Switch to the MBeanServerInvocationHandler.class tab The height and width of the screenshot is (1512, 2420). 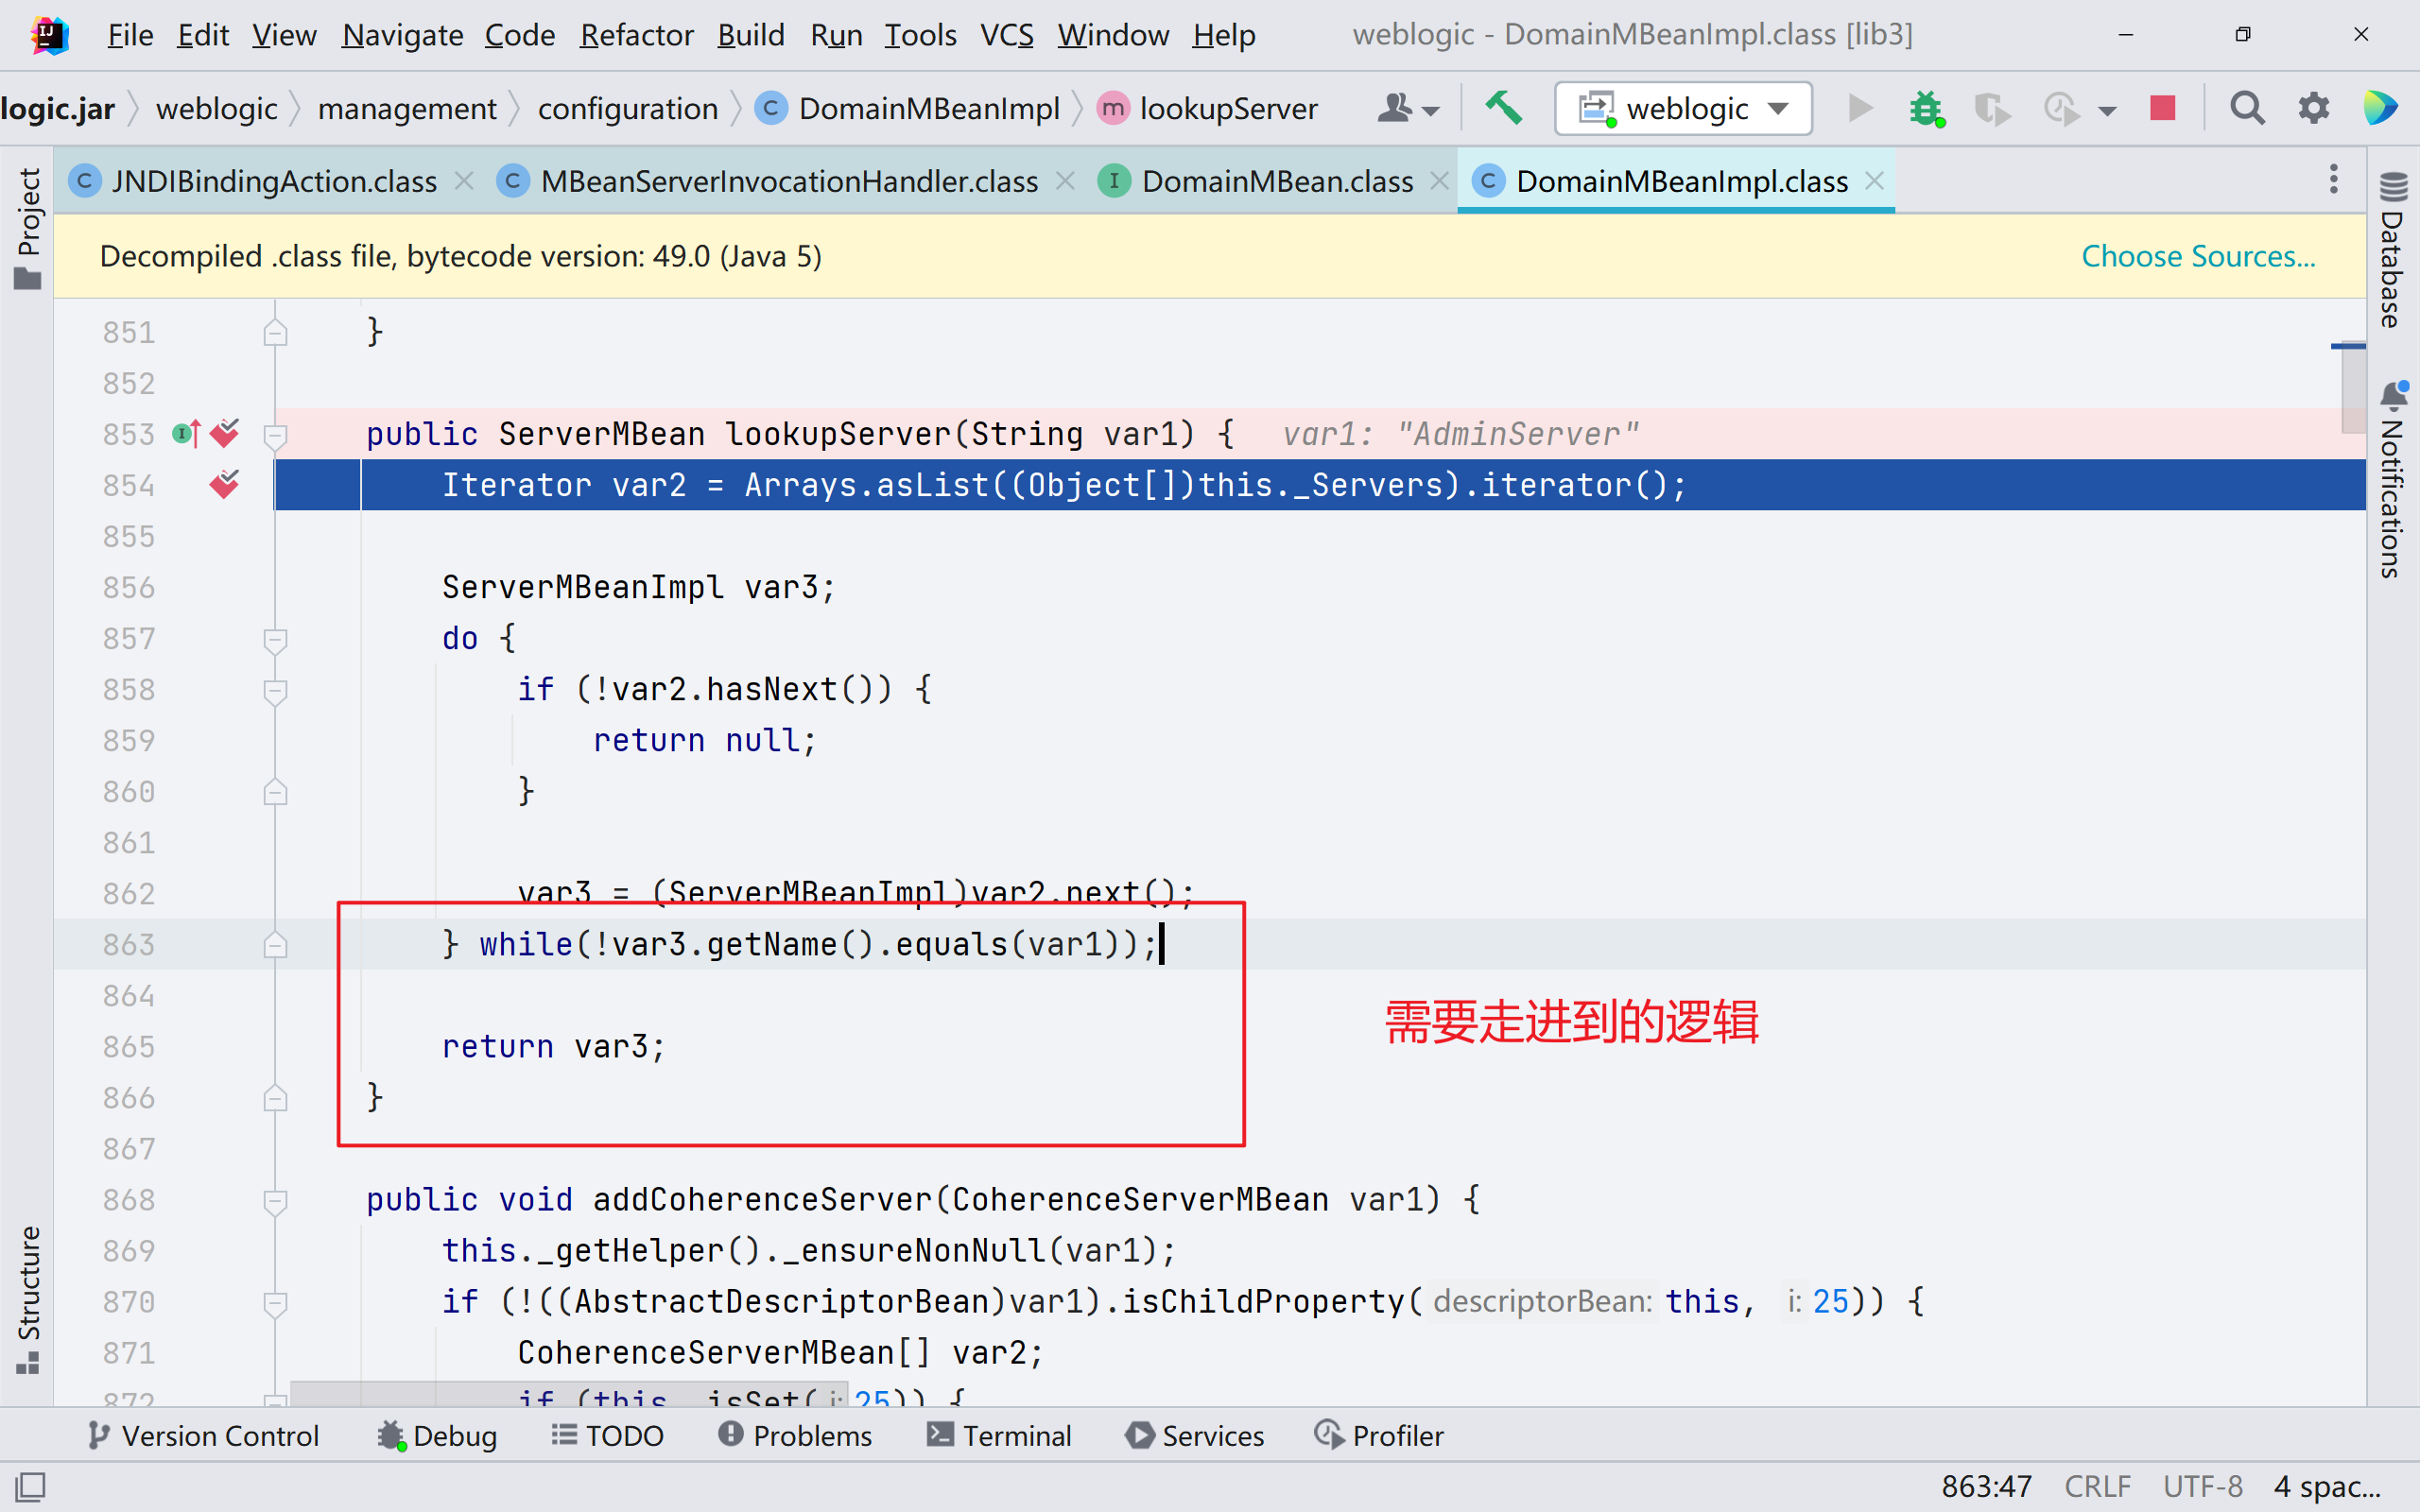coord(788,181)
